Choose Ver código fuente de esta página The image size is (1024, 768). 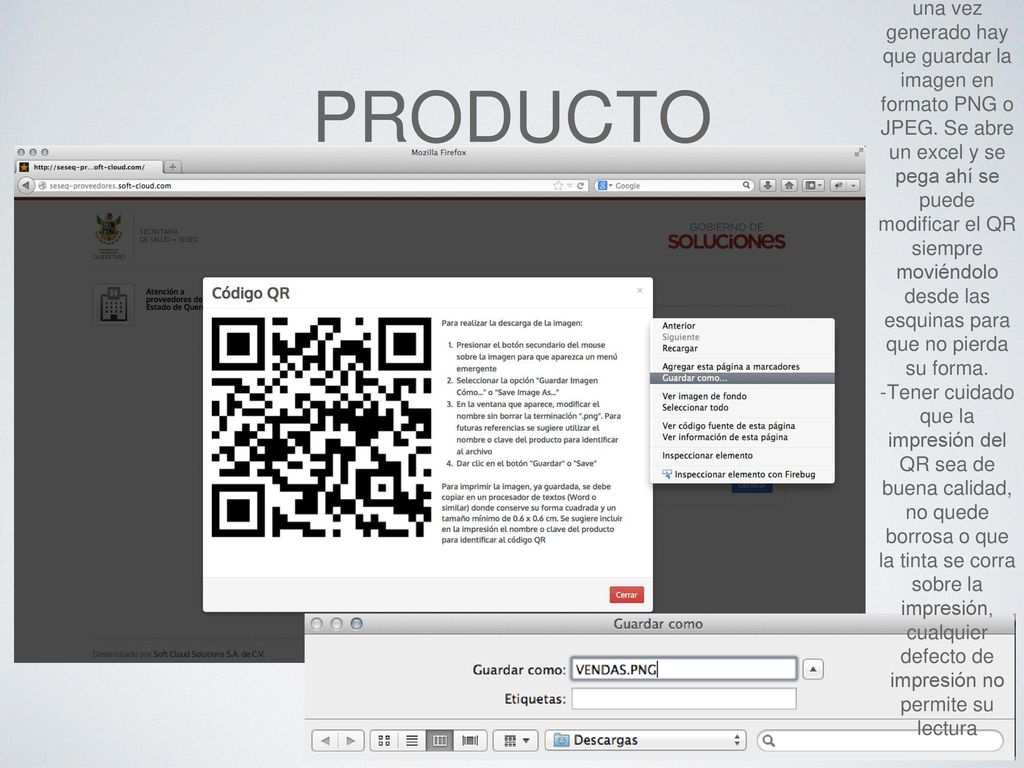click(x=728, y=425)
